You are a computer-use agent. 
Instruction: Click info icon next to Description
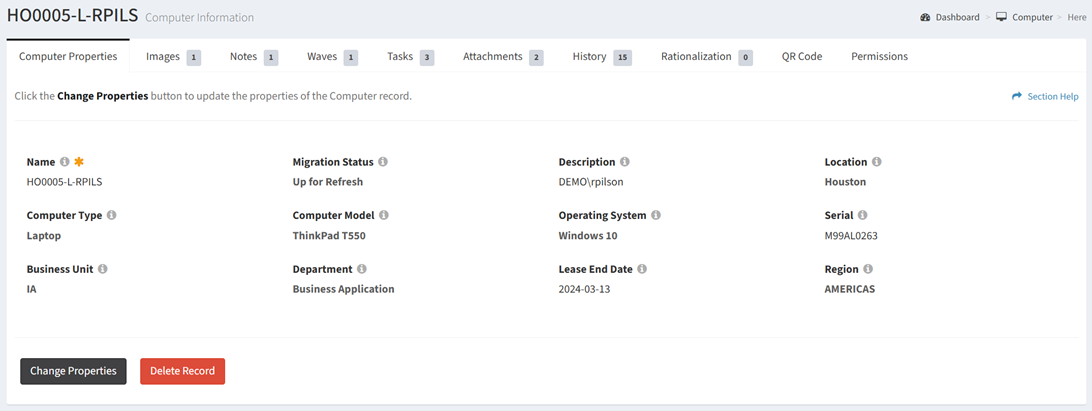click(625, 162)
